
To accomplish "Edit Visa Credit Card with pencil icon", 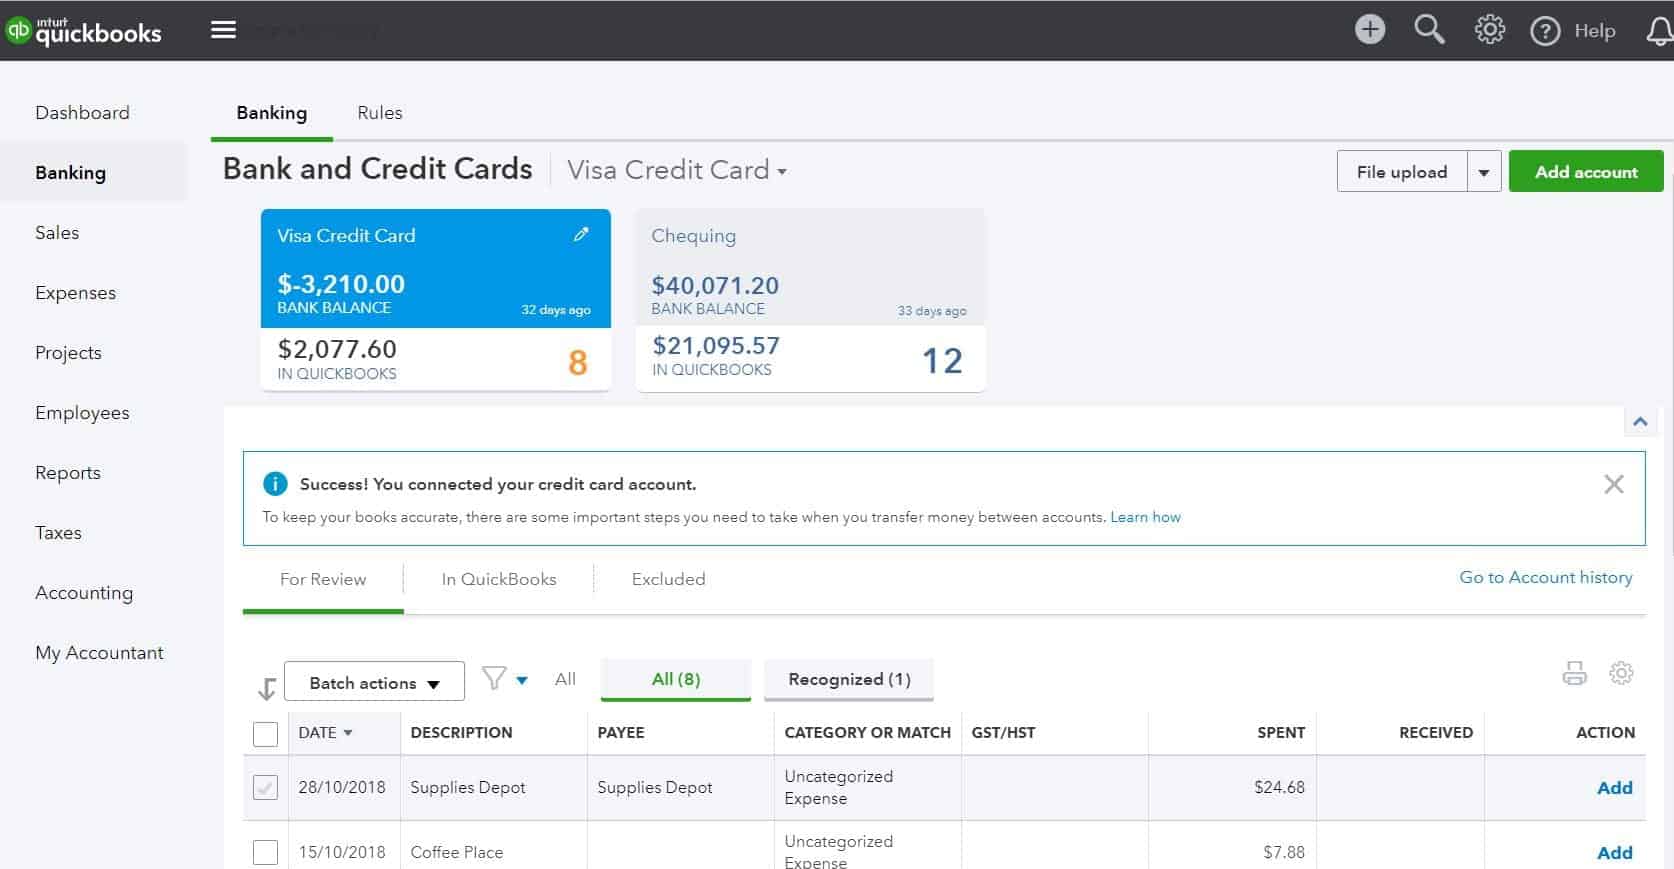I will tap(581, 234).
